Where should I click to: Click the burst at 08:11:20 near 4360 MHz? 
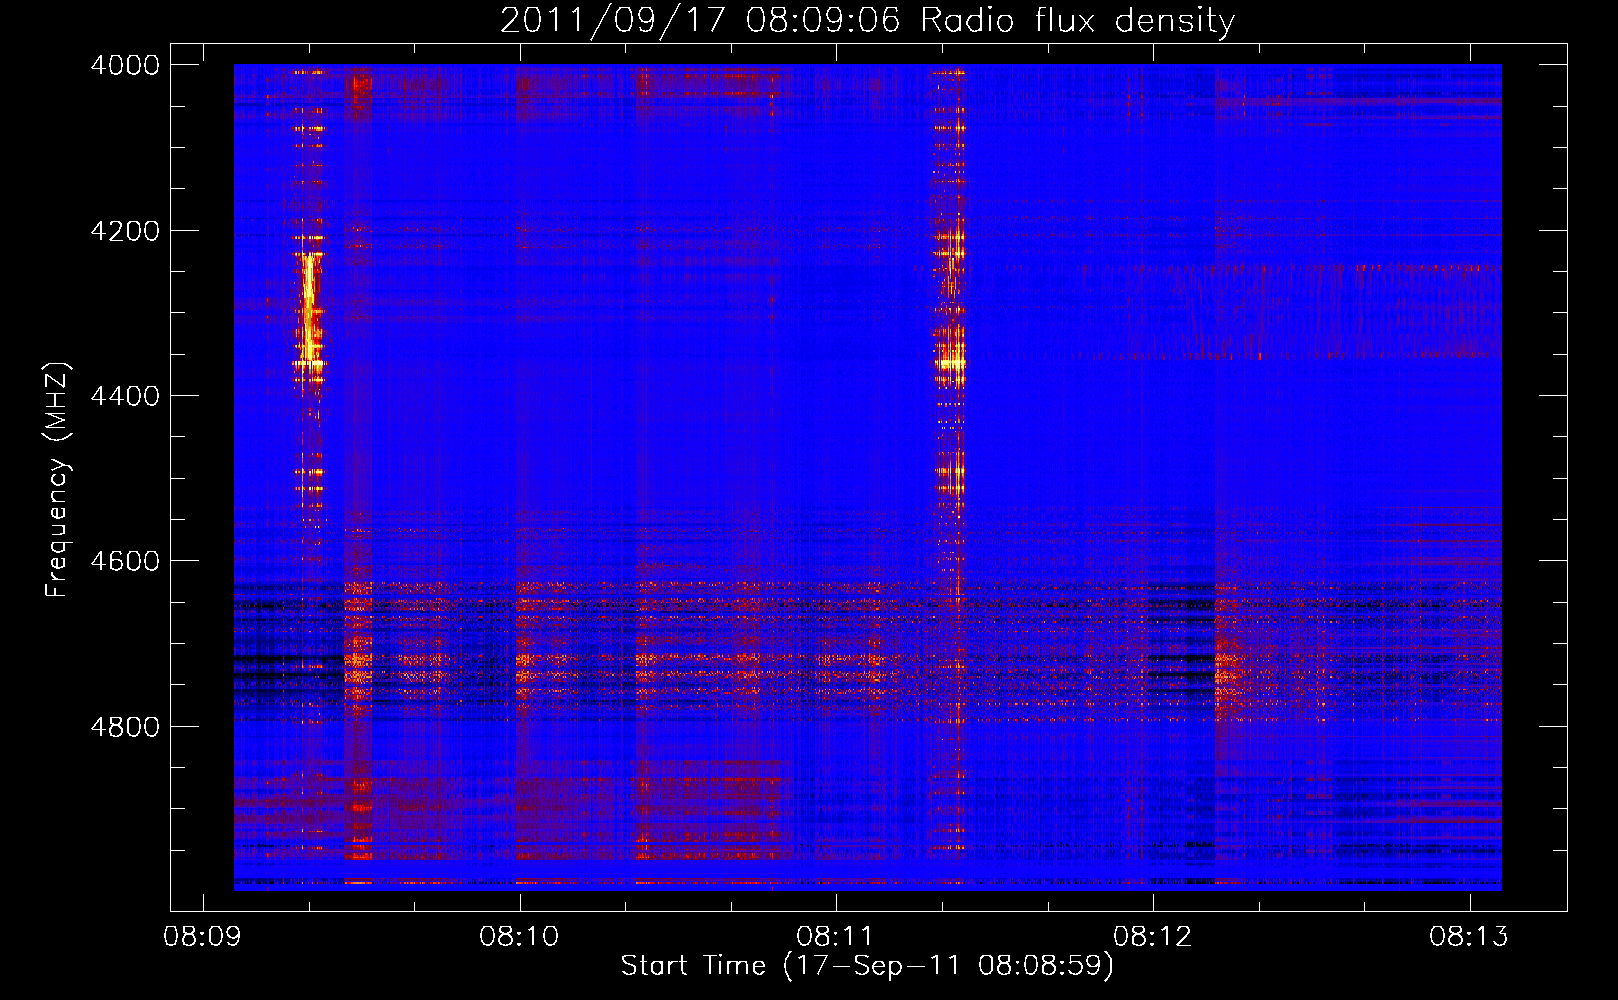click(x=951, y=362)
